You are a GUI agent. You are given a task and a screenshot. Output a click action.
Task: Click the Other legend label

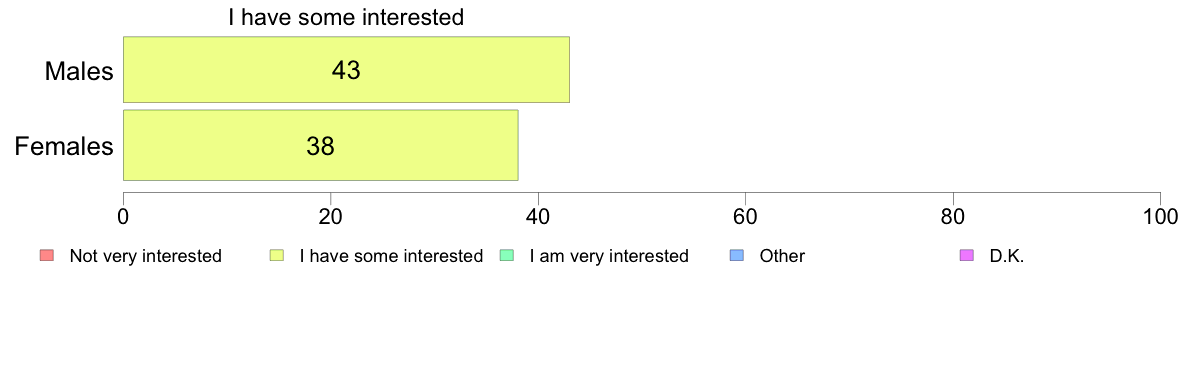(x=783, y=256)
